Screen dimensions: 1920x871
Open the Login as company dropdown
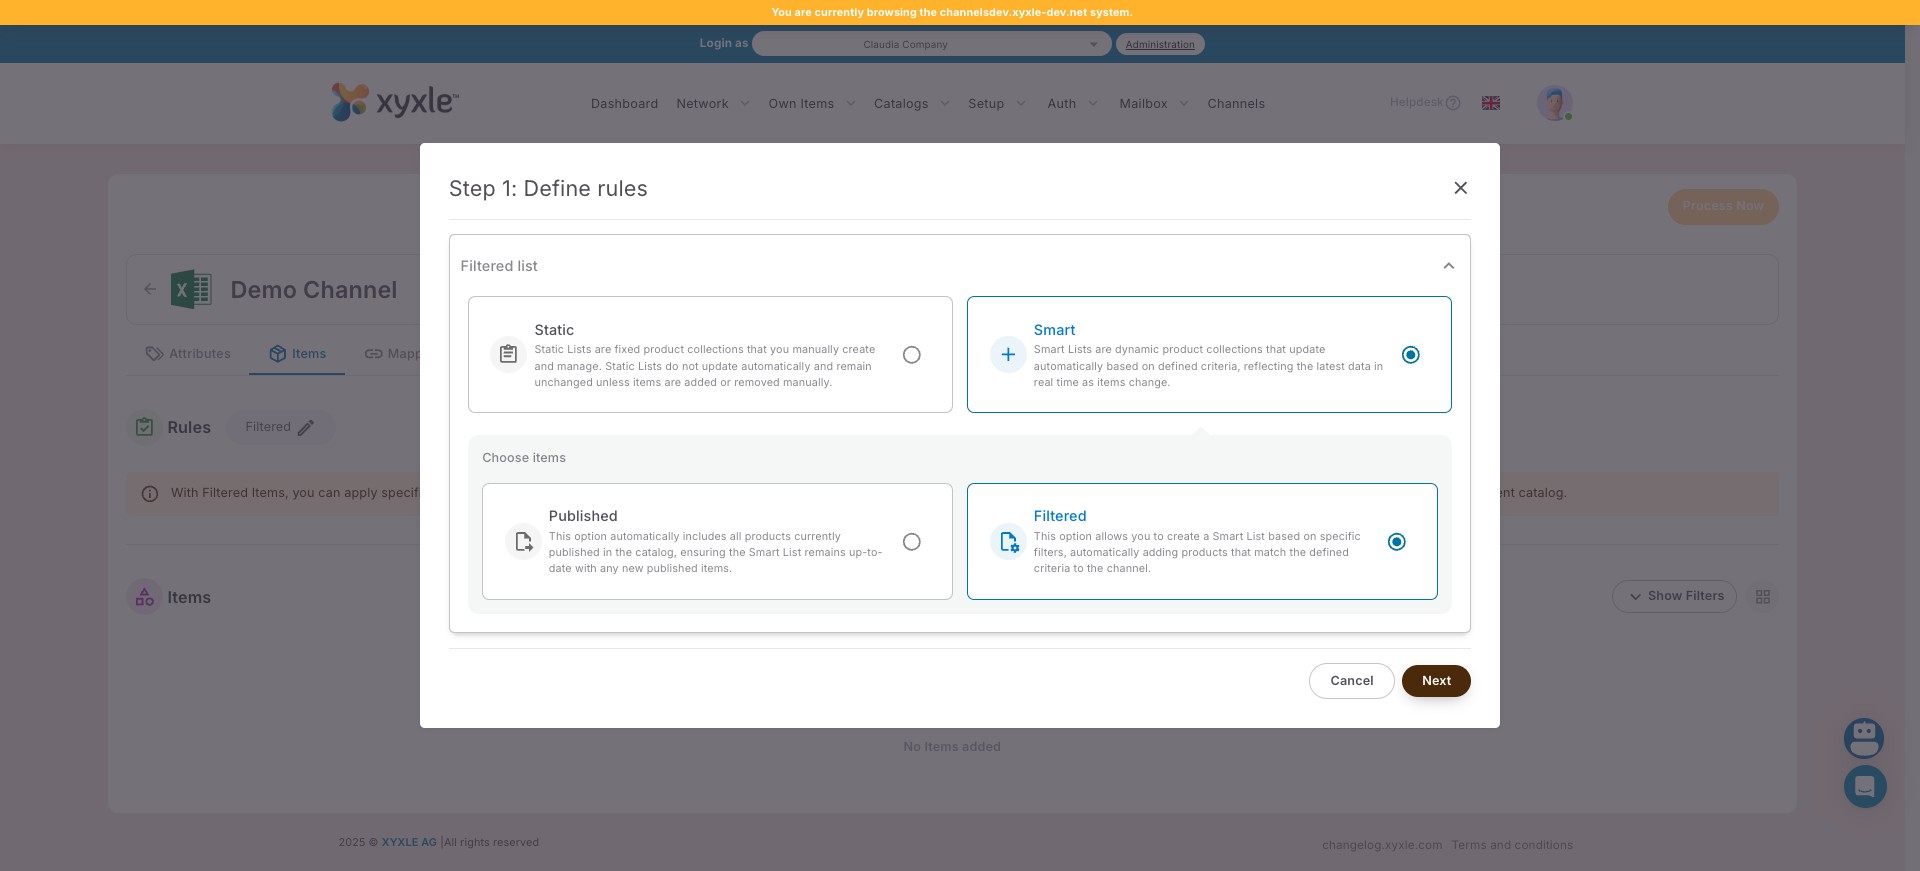click(x=931, y=44)
